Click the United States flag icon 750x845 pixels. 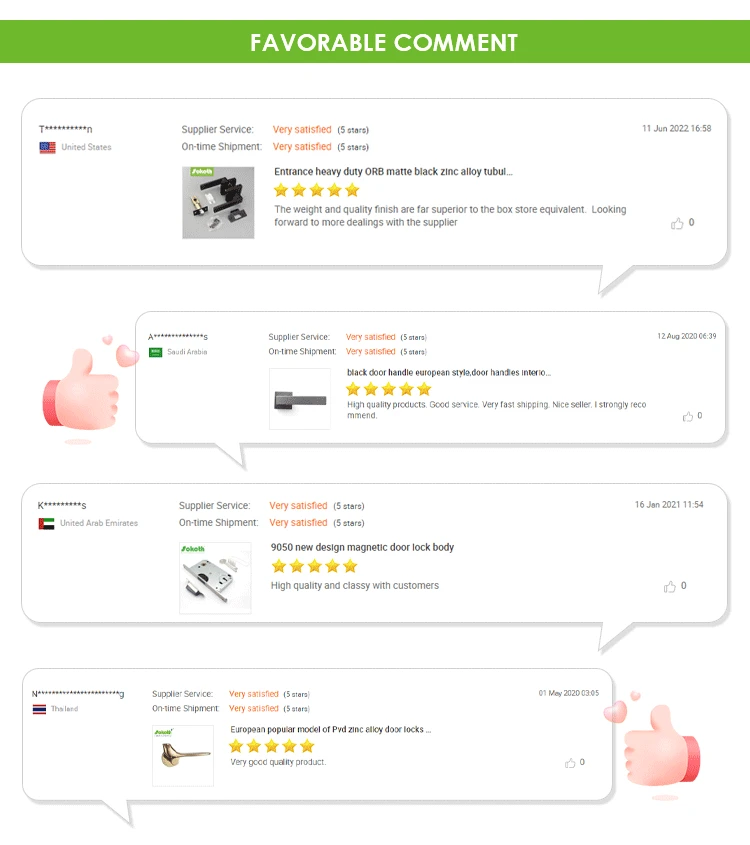pos(47,147)
